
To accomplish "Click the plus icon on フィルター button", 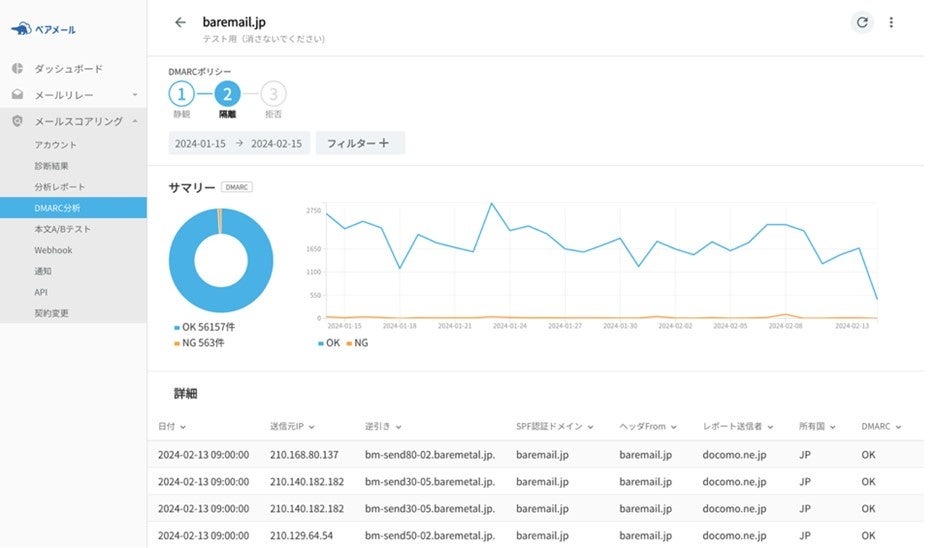I will coord(384,143).
